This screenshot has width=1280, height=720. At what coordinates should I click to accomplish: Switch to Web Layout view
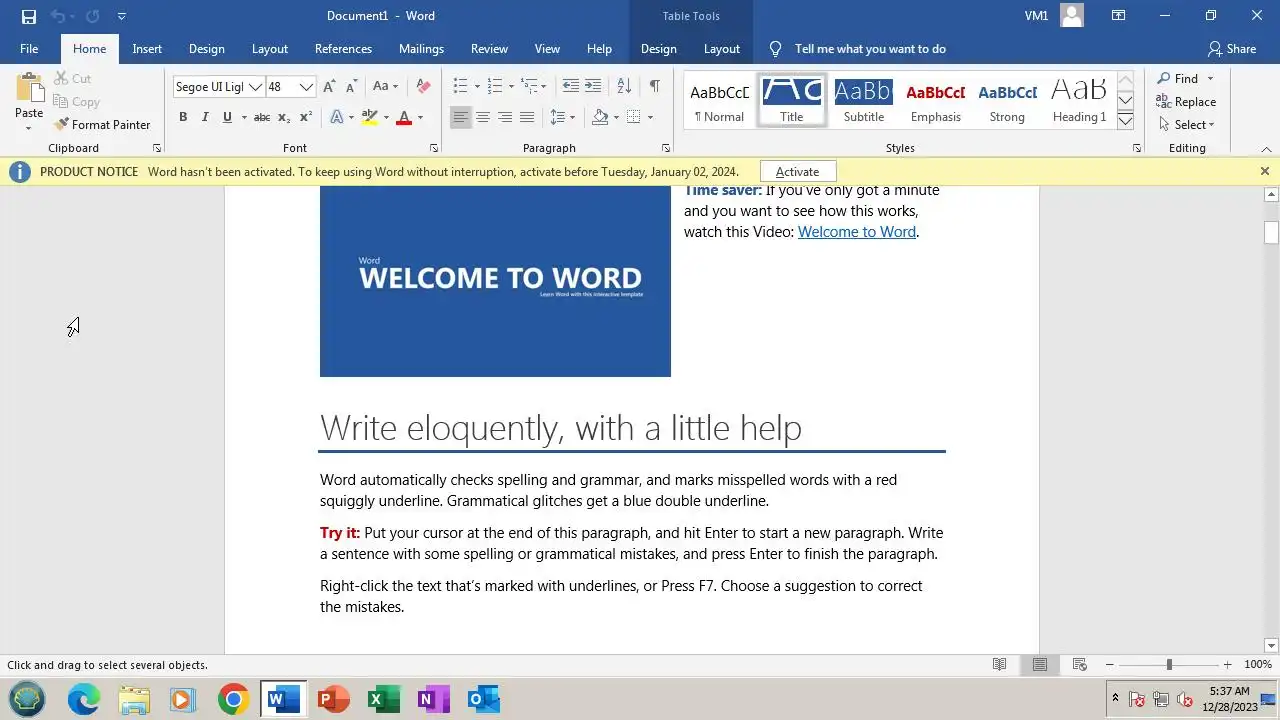click(1080, 665)
